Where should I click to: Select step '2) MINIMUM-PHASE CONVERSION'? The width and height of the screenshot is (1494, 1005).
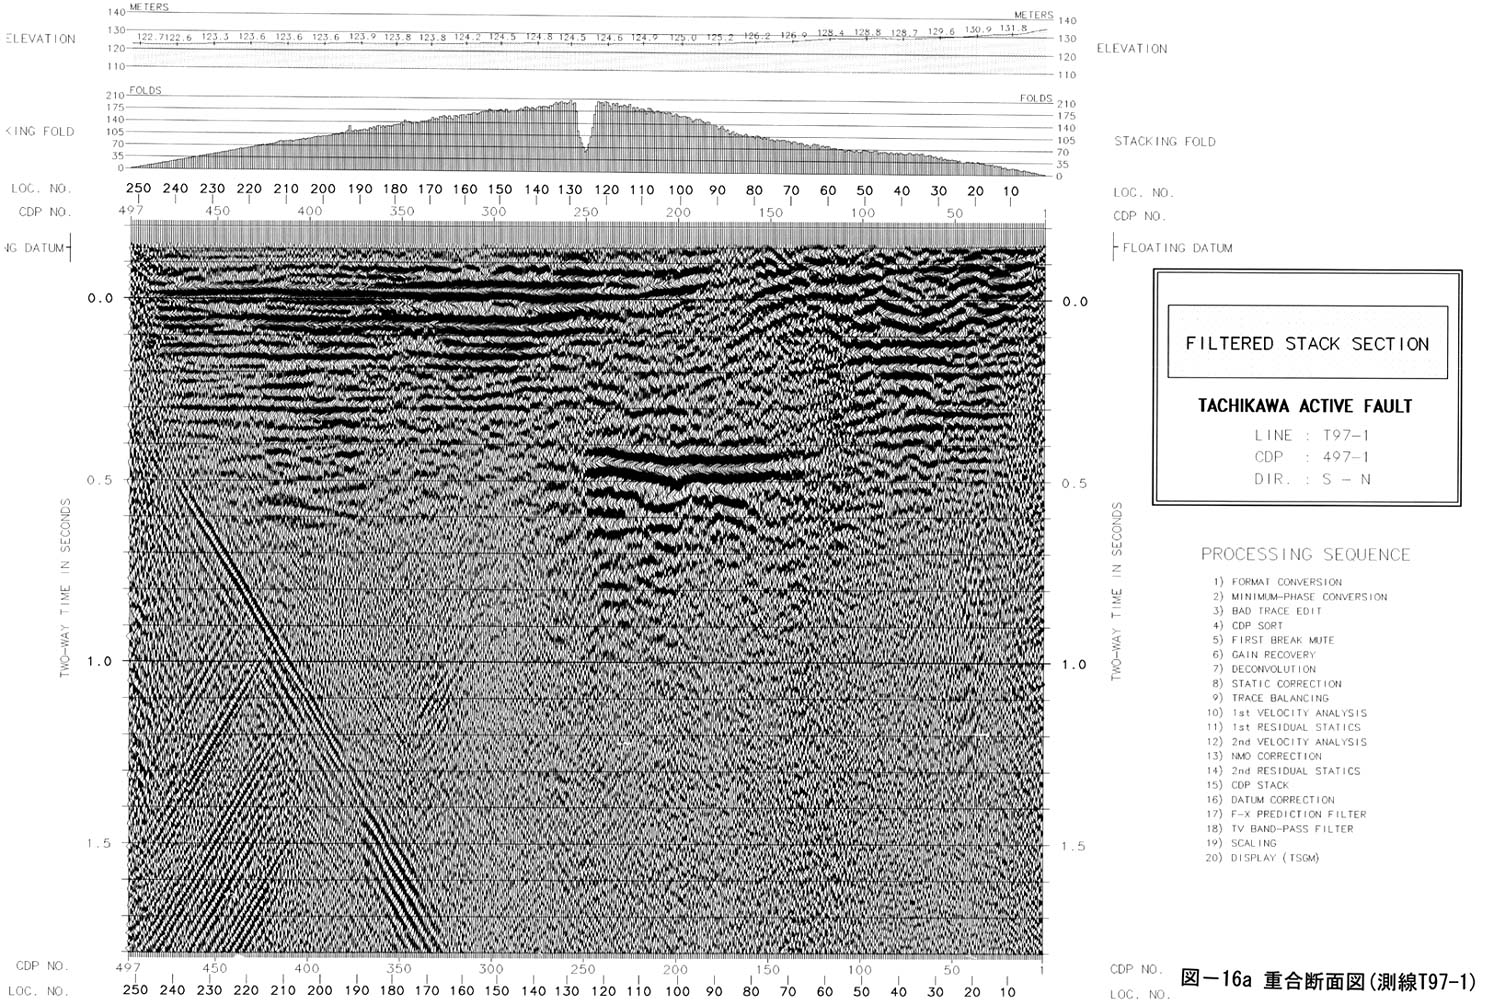tap(1299, 597)
